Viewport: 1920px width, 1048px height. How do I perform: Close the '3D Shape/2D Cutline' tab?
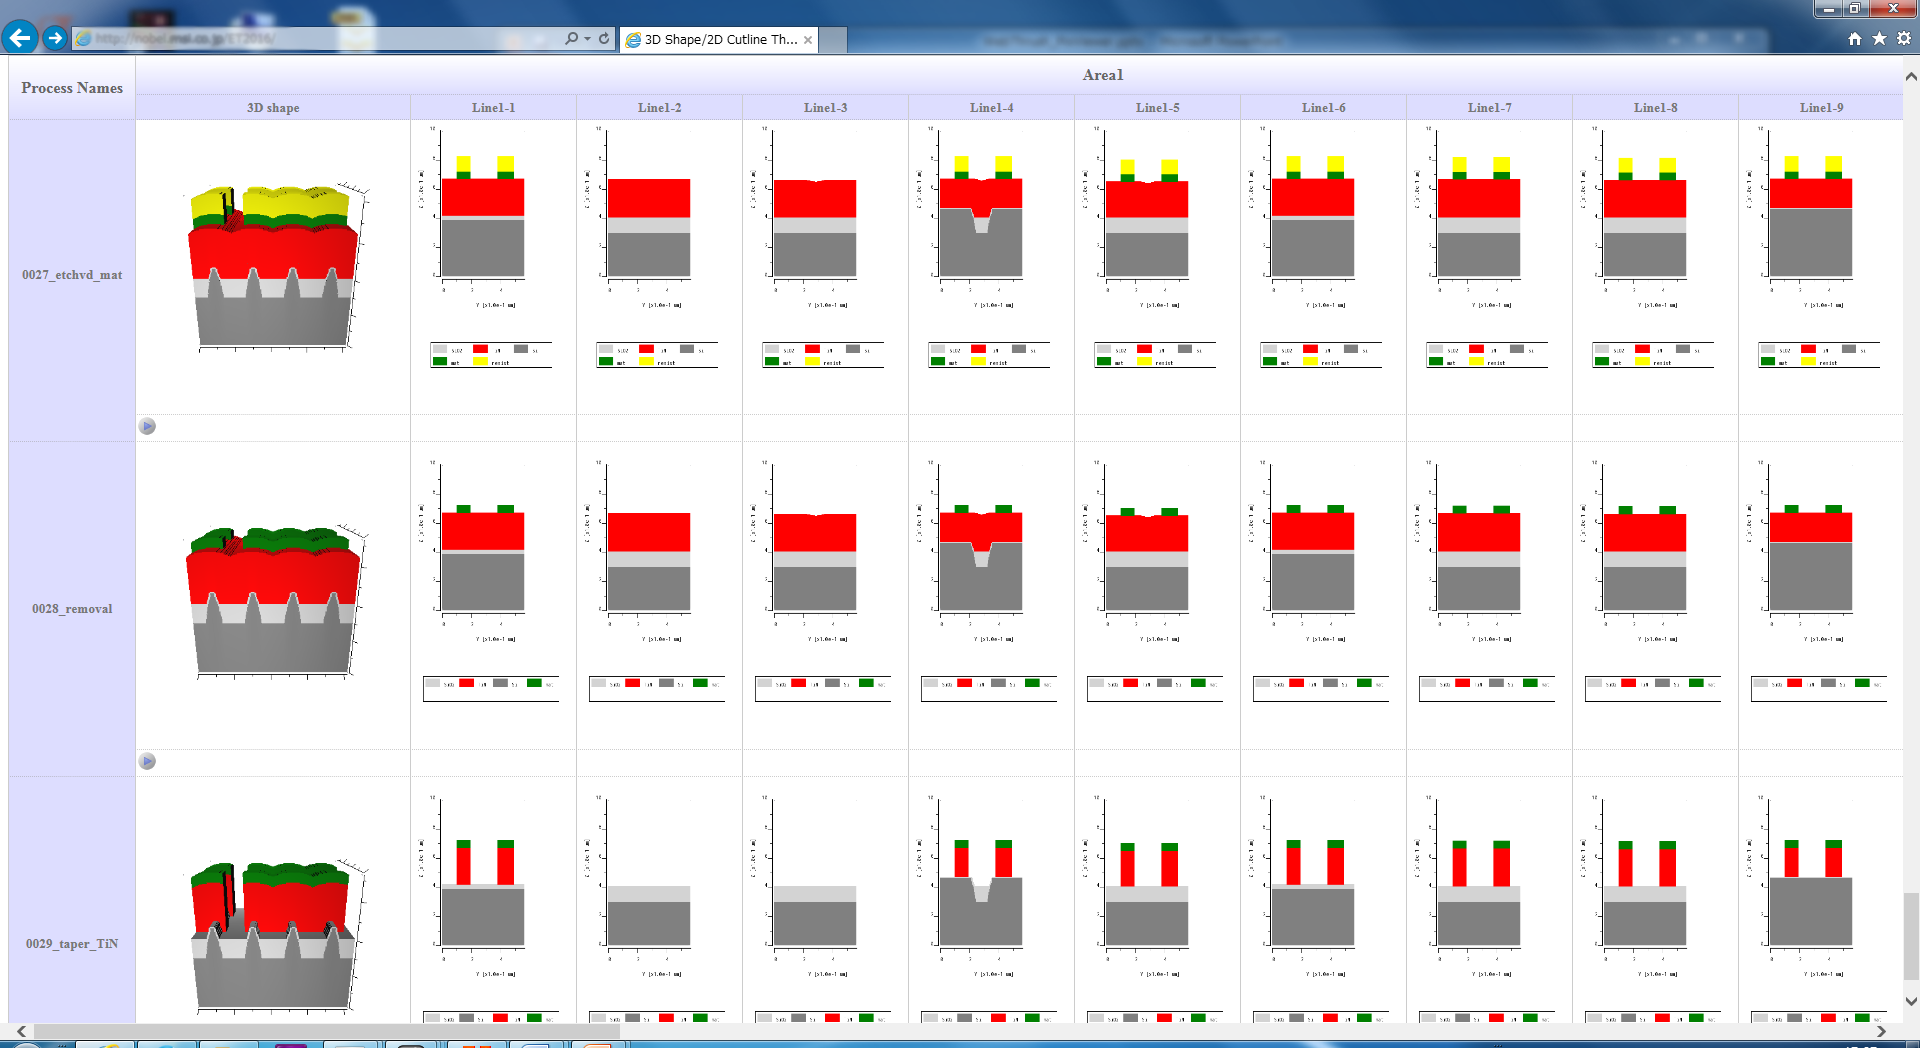[x=808, y=40]
